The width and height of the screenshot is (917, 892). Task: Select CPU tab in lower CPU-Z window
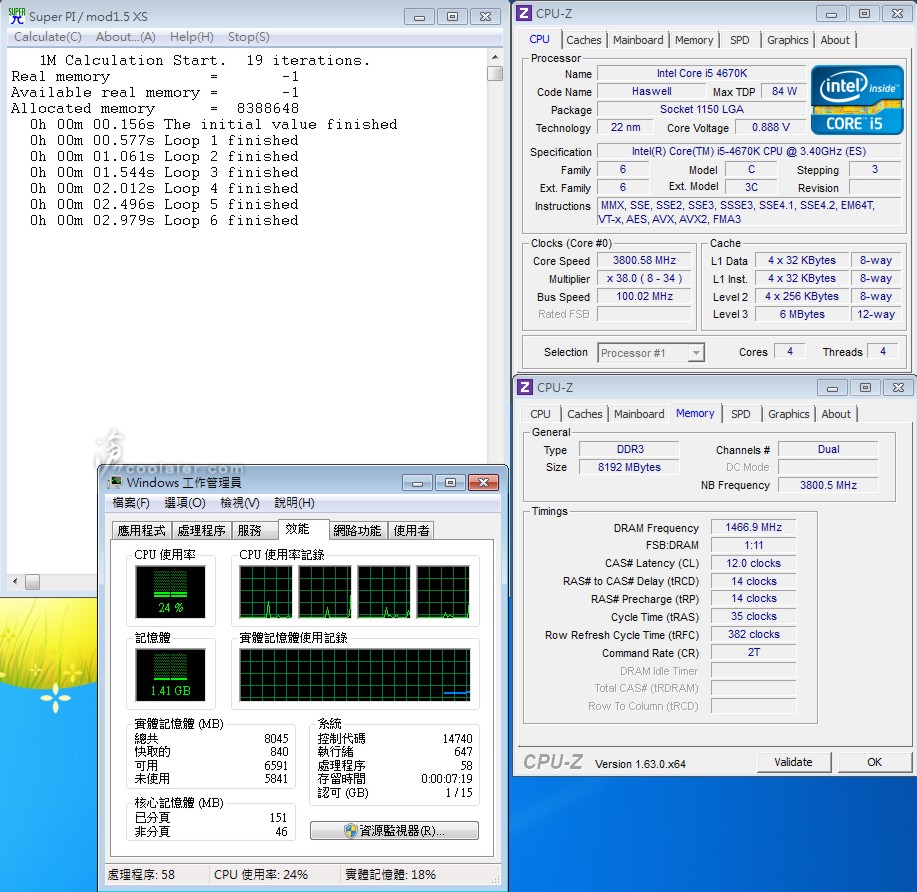[x=540, y=414]
